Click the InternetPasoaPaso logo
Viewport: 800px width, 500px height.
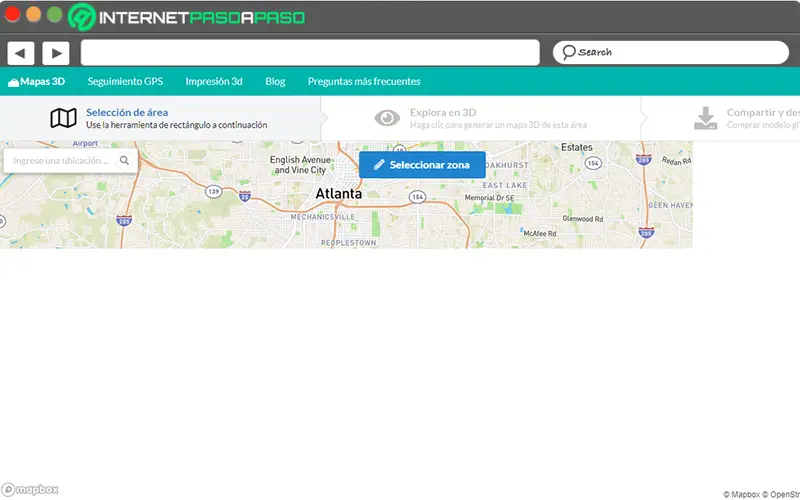click(187, 17)
